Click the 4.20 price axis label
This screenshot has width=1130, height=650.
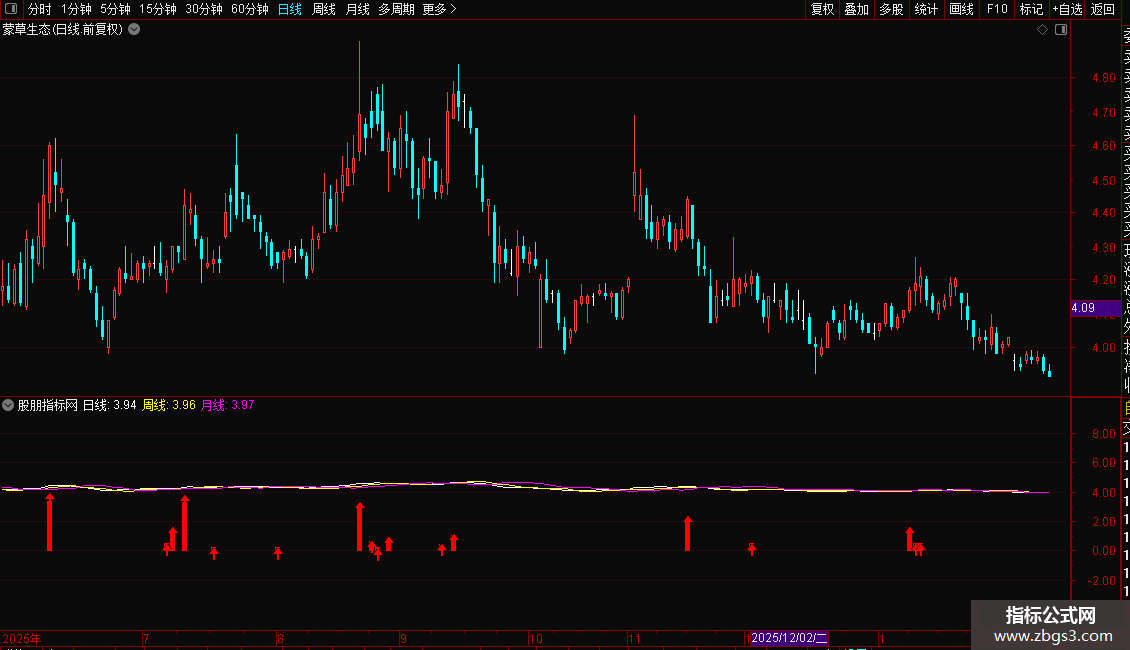[1103, 280]
